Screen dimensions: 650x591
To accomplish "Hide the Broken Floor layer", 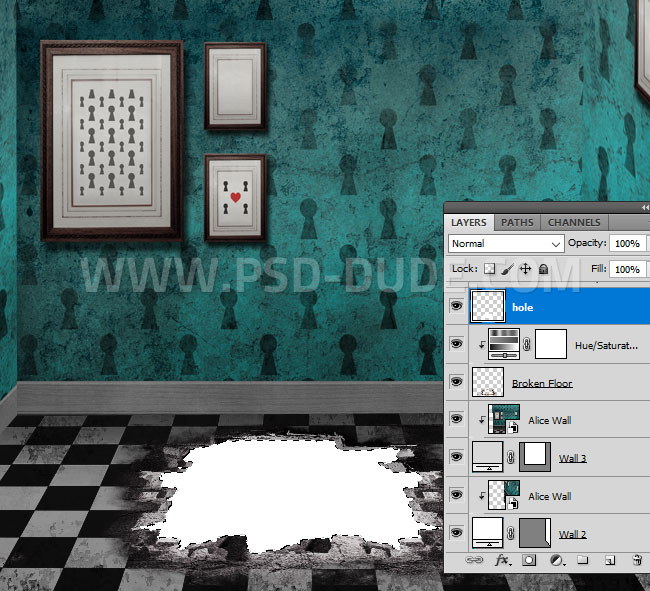I will point(457,383).
